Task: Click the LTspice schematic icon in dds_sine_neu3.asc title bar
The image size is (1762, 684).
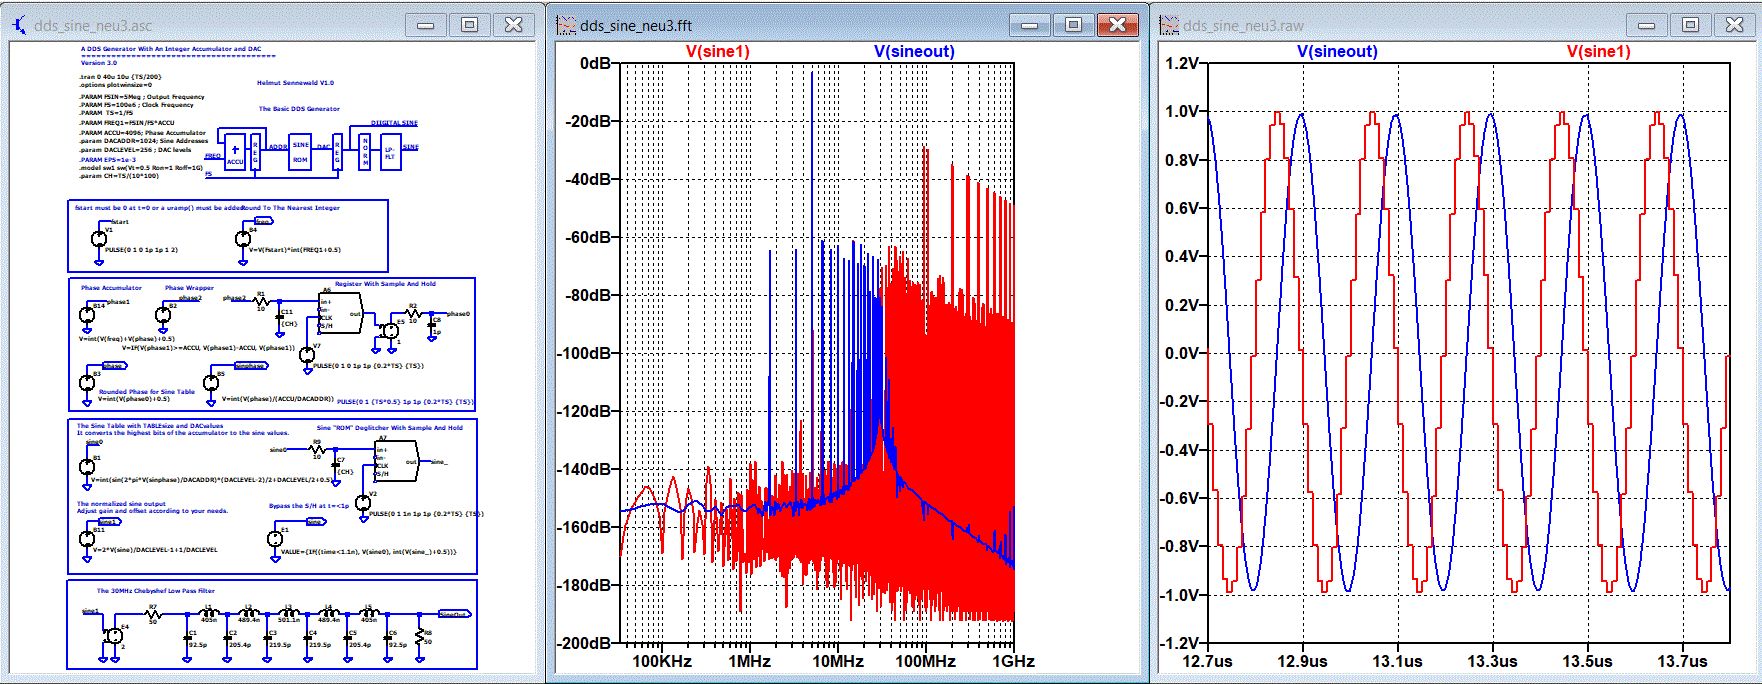Action: [x=18, y=25]
